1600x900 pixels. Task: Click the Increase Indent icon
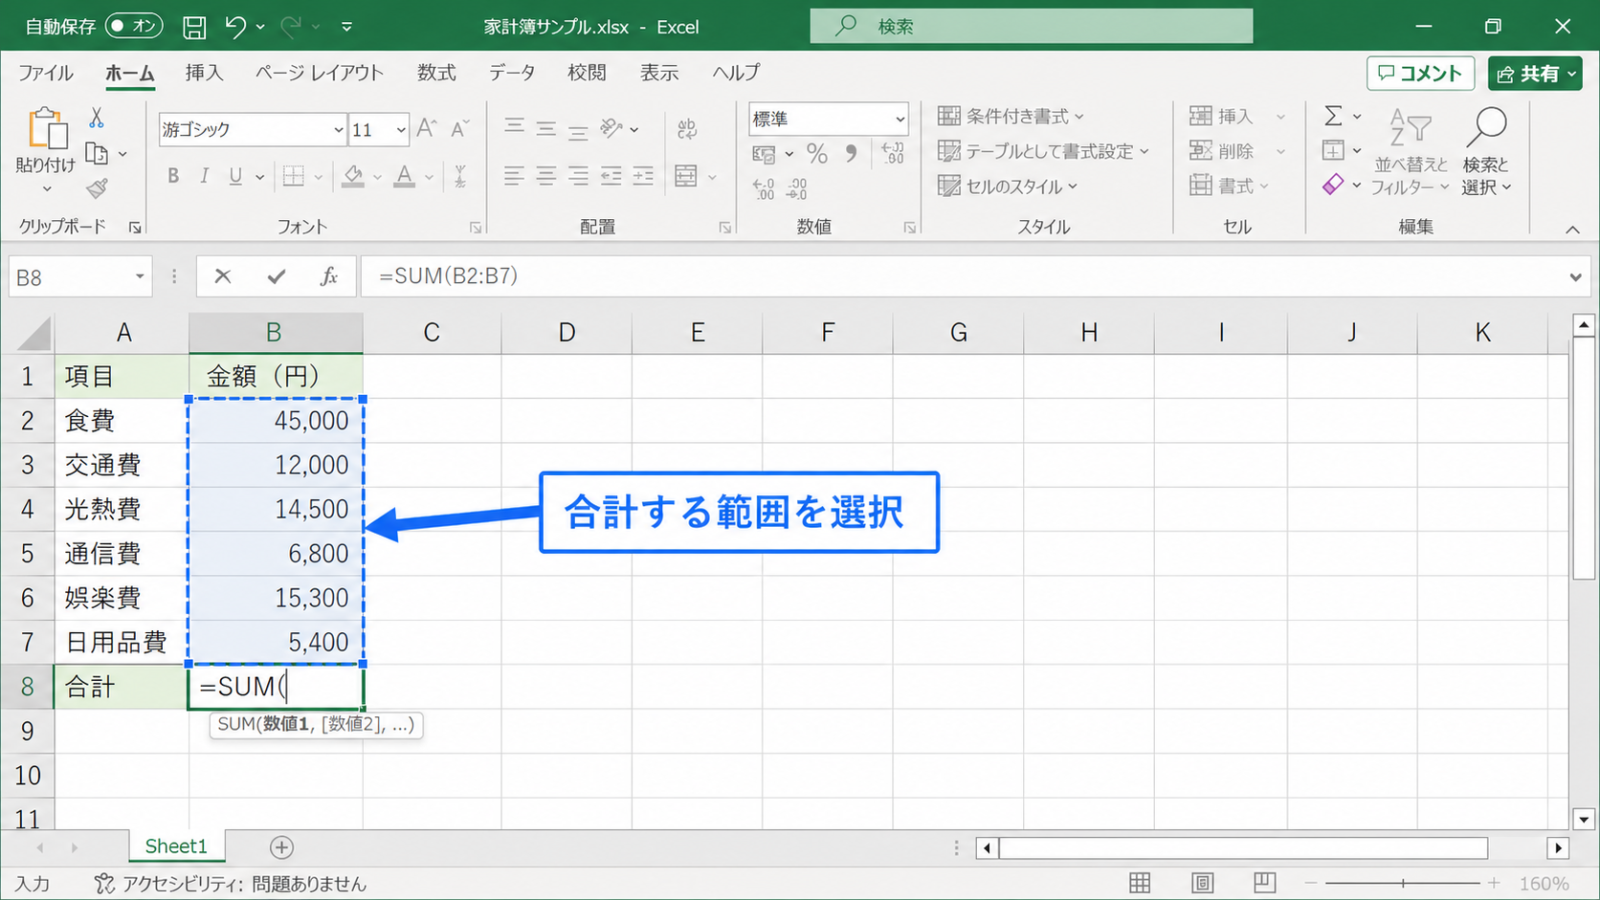[x=643, y=177]
